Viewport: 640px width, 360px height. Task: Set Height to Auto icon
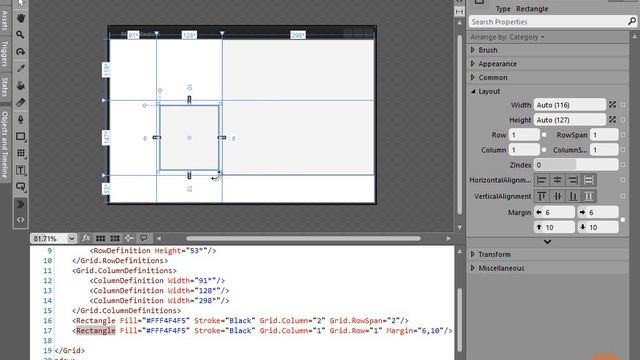pyautogui.click(x=612, y=120)
